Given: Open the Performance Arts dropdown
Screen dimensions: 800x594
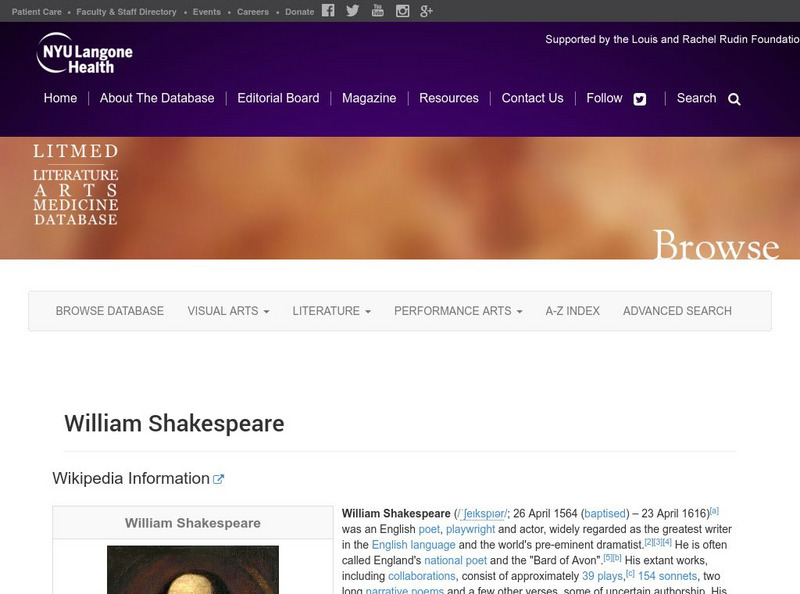Looking at the screenshot, I should [x=458, y=311].
